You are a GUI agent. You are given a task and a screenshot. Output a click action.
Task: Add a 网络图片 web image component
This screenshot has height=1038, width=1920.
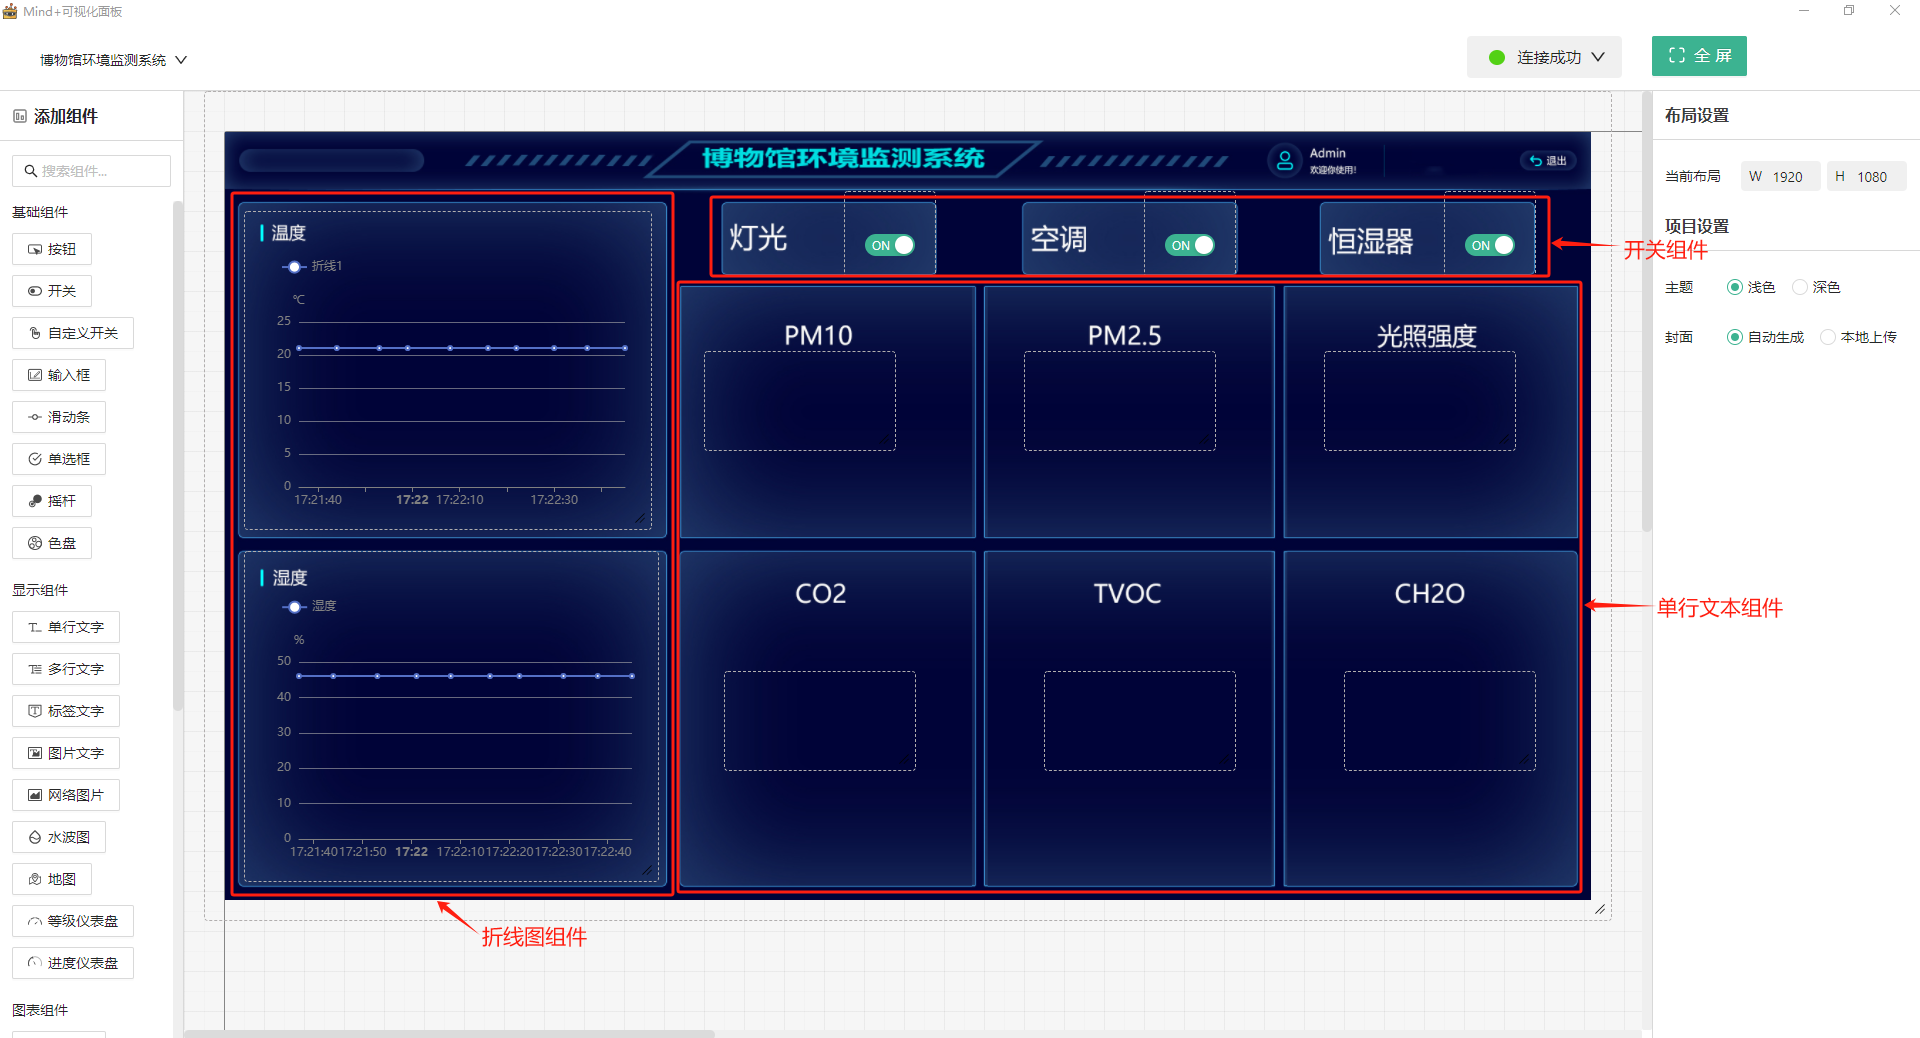pos(66,795)
